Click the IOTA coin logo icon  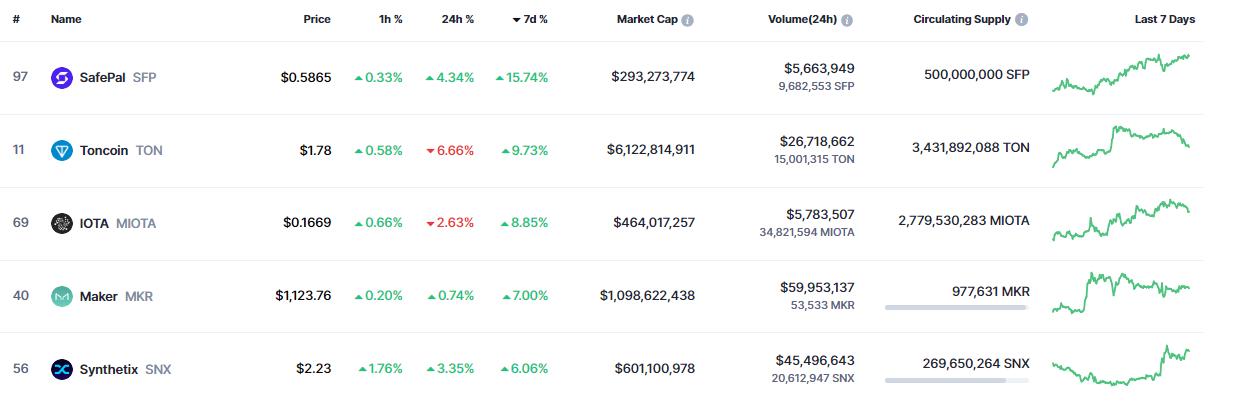pos(62,223)
